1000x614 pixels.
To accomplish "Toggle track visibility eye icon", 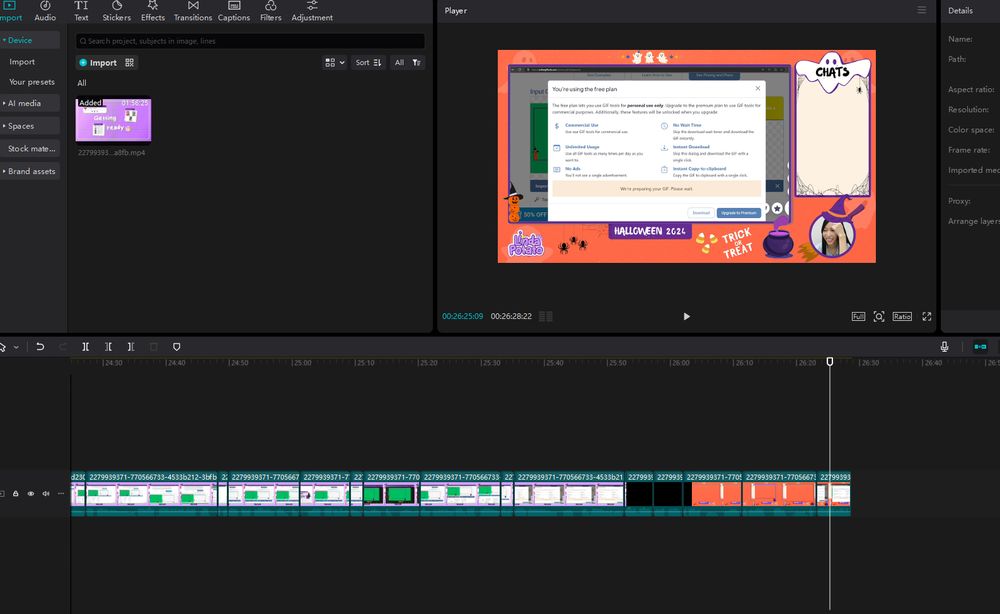I will (x=30, y=493).
